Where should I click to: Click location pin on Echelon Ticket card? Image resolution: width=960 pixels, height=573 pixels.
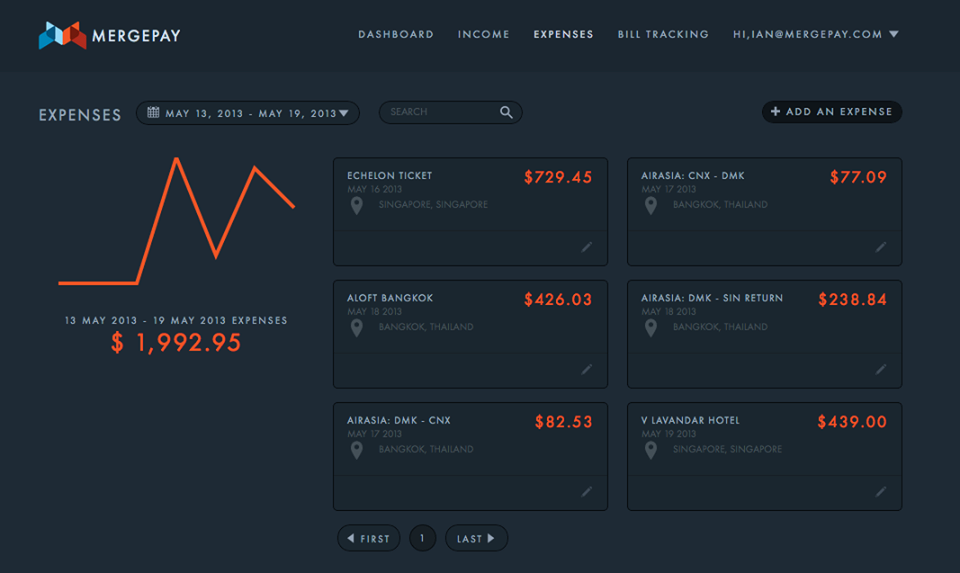[356, 206]
